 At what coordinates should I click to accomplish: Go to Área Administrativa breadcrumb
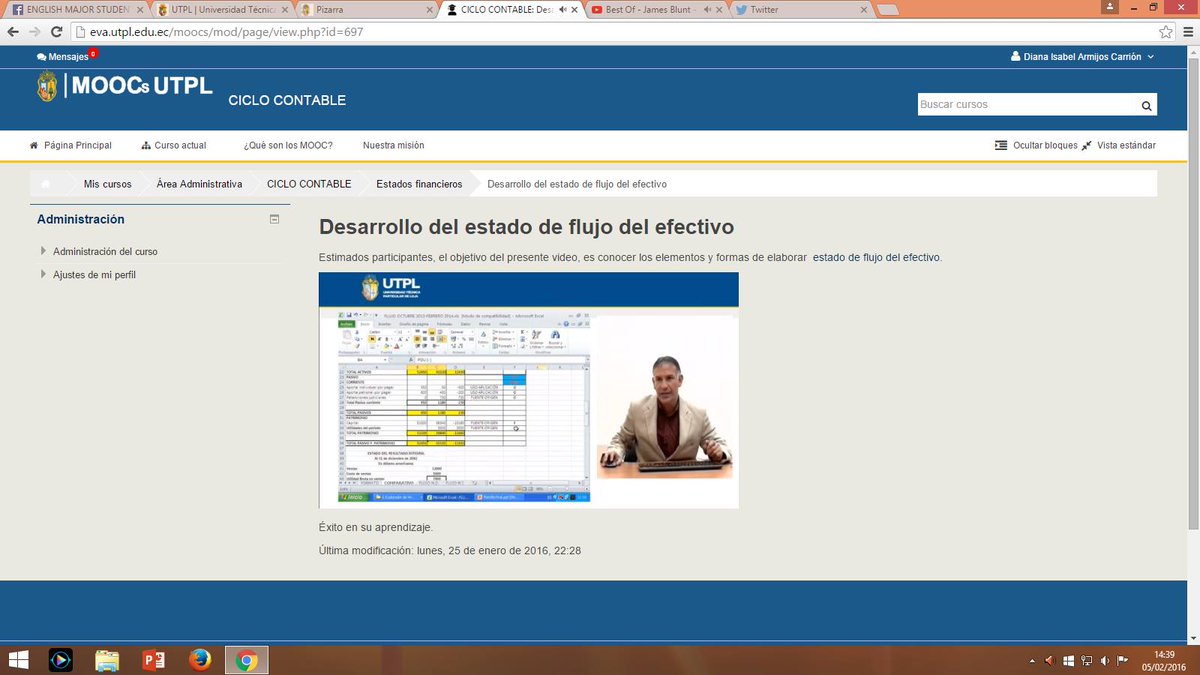coord(199,184)
